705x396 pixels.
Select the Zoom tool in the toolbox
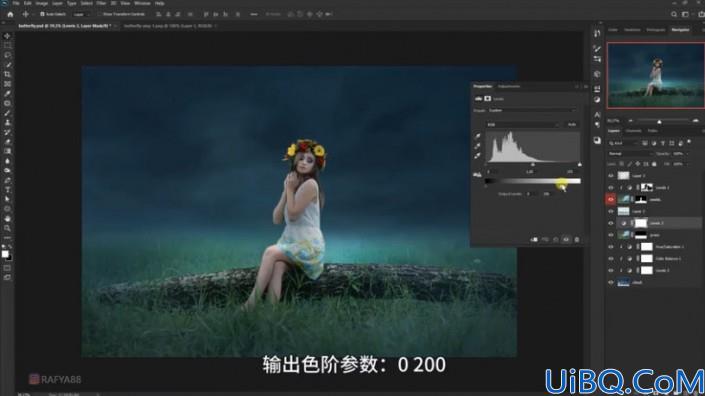click(x=7, y=228)
